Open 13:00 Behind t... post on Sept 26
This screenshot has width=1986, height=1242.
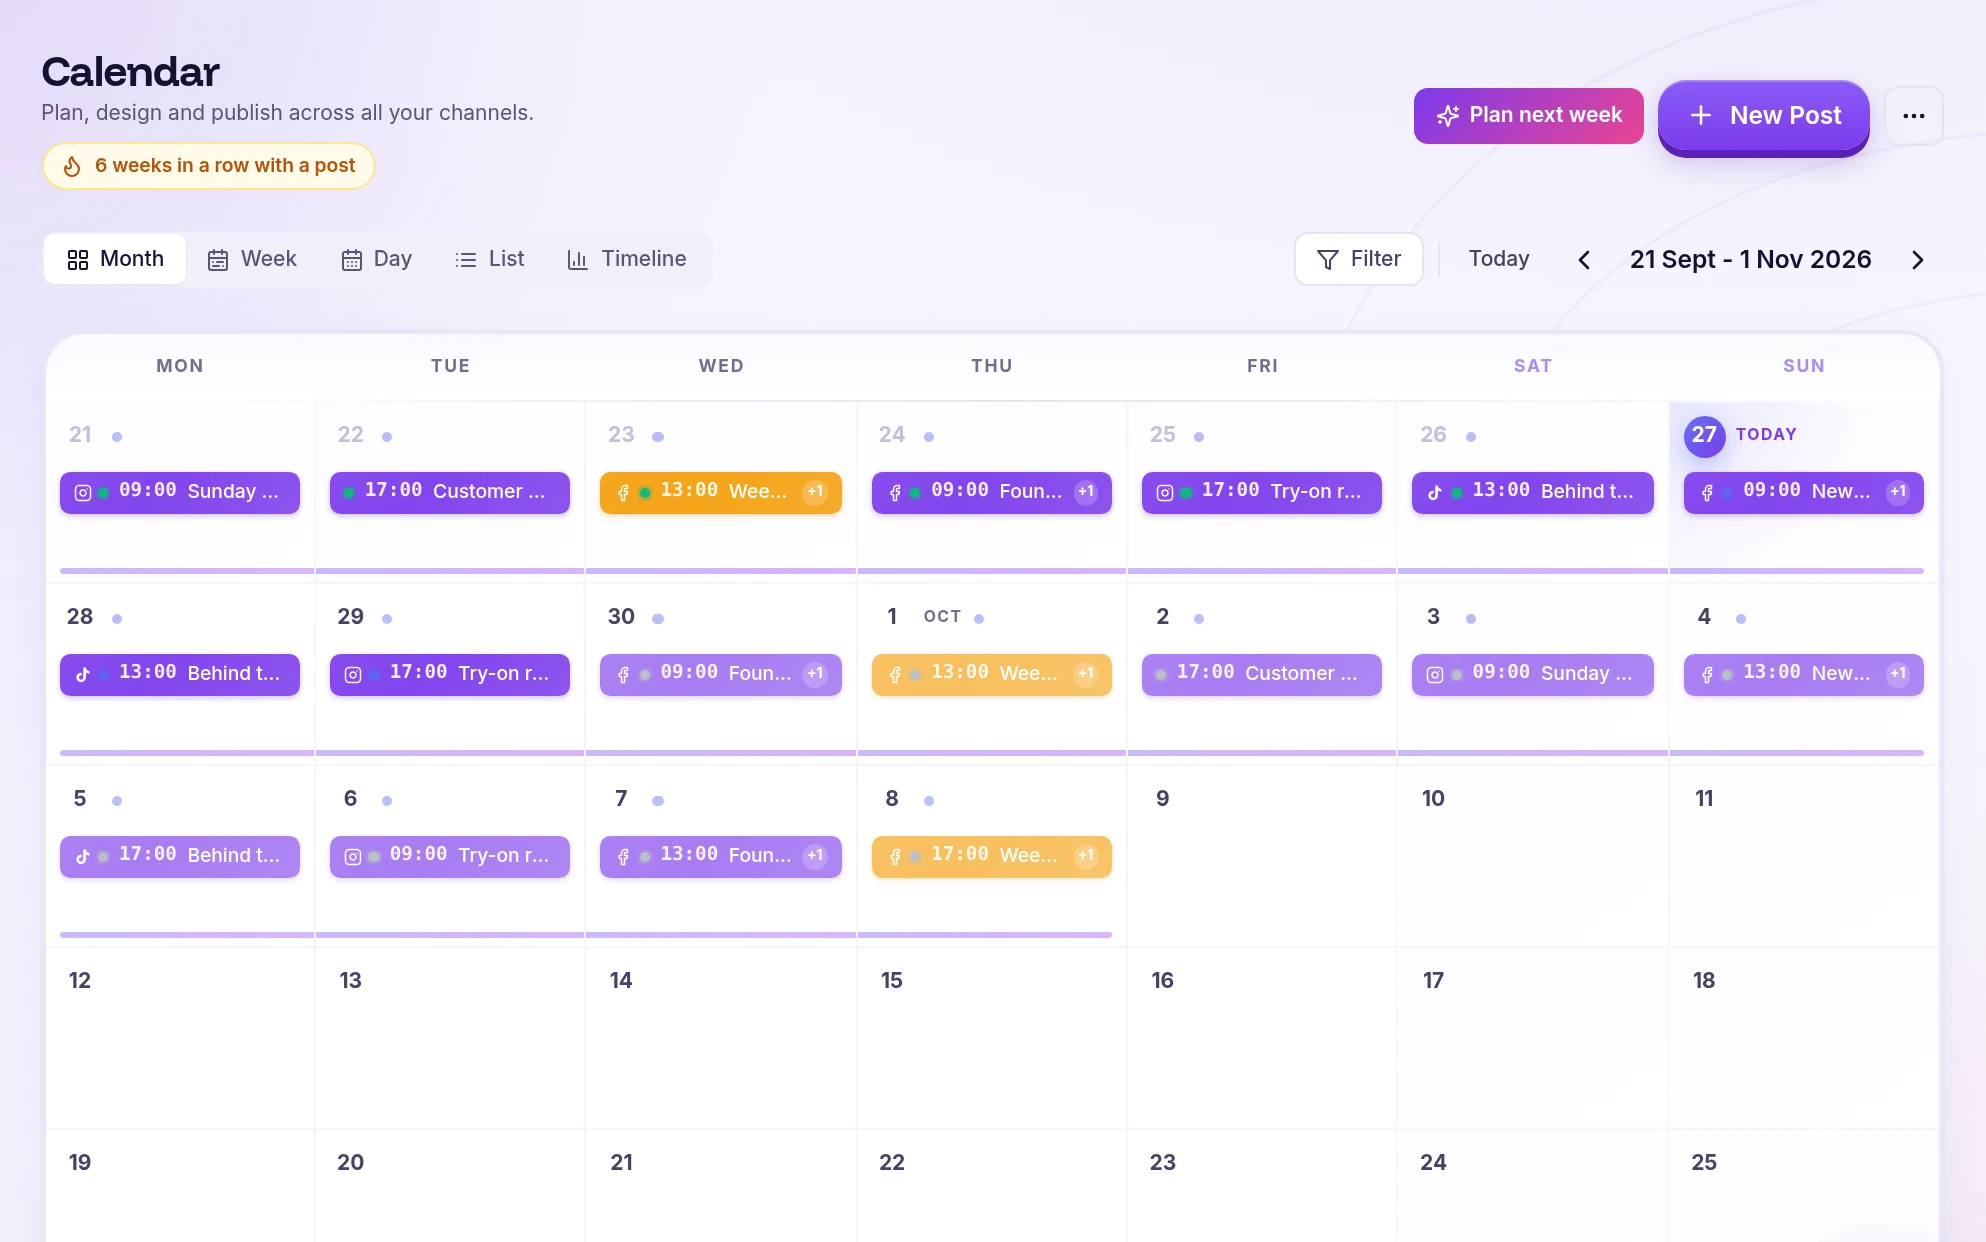pos(1533,492)
